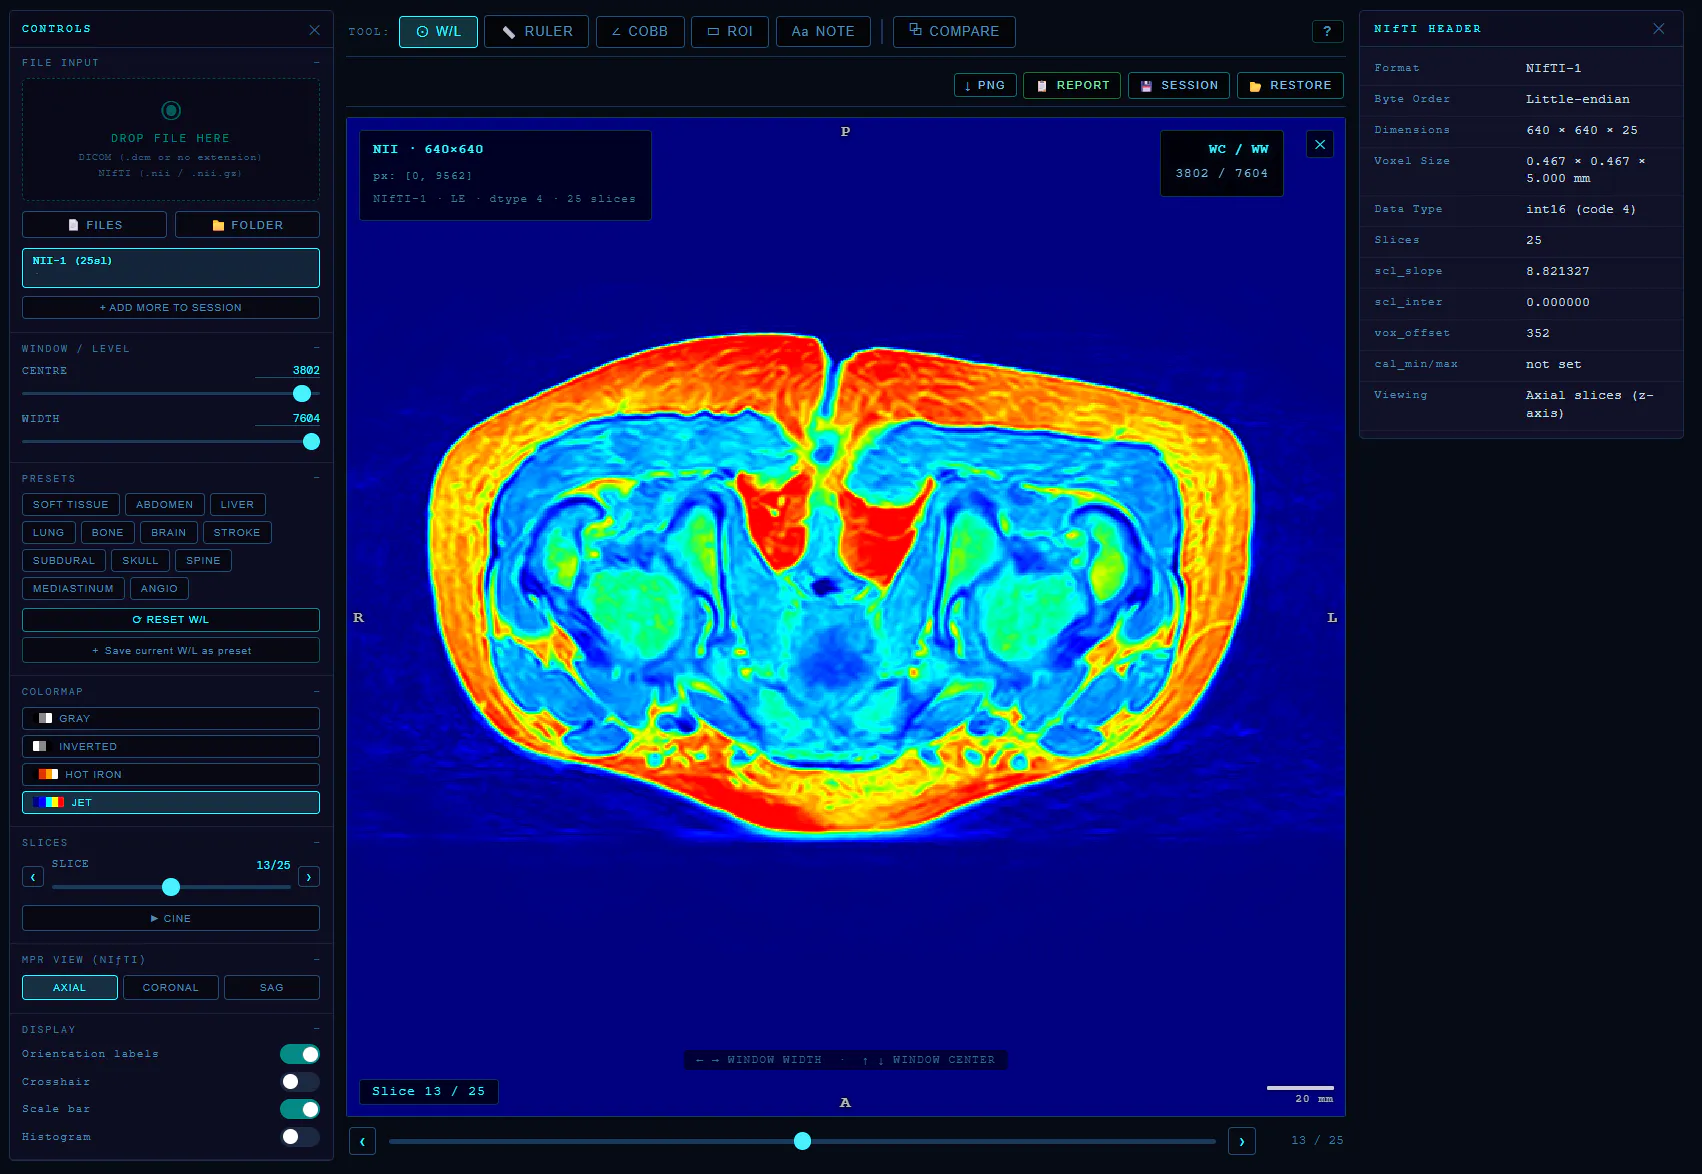
Task: Save current W/L as preset
Action: (x=171, y=650)
